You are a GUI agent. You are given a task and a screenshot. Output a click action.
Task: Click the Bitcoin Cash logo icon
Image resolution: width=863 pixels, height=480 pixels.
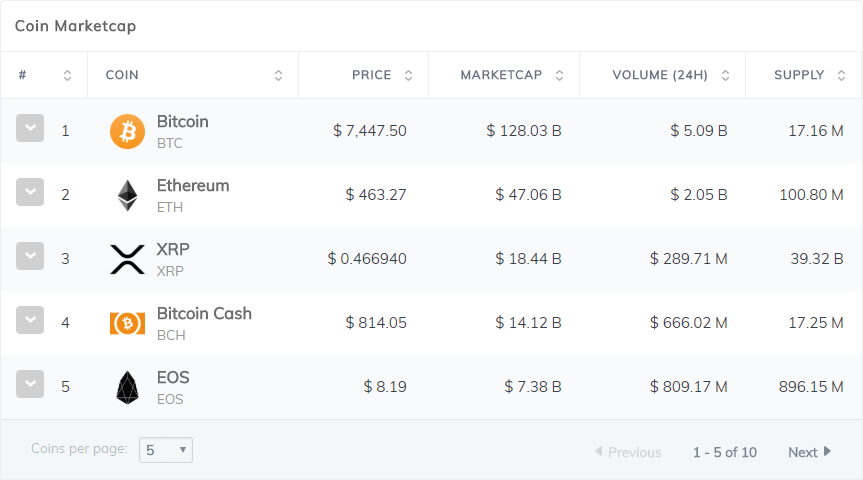127,323
